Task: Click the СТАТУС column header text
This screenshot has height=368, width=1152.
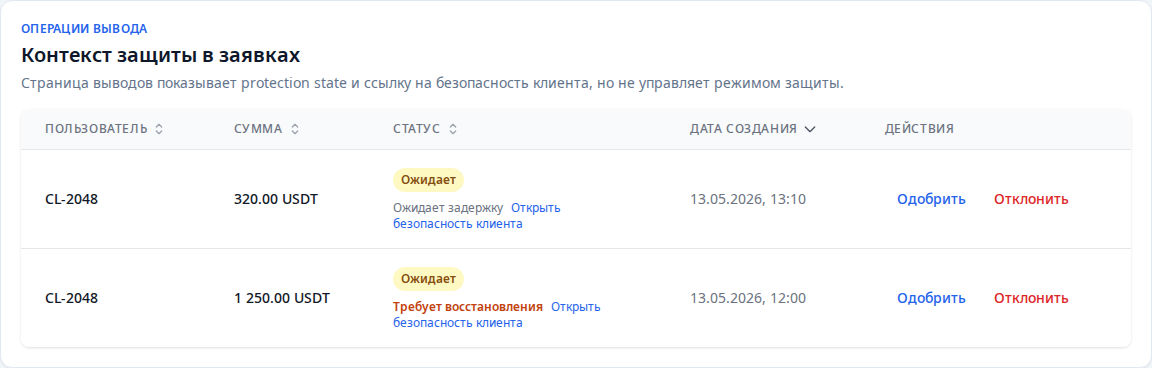Action: tap(417, 129)
